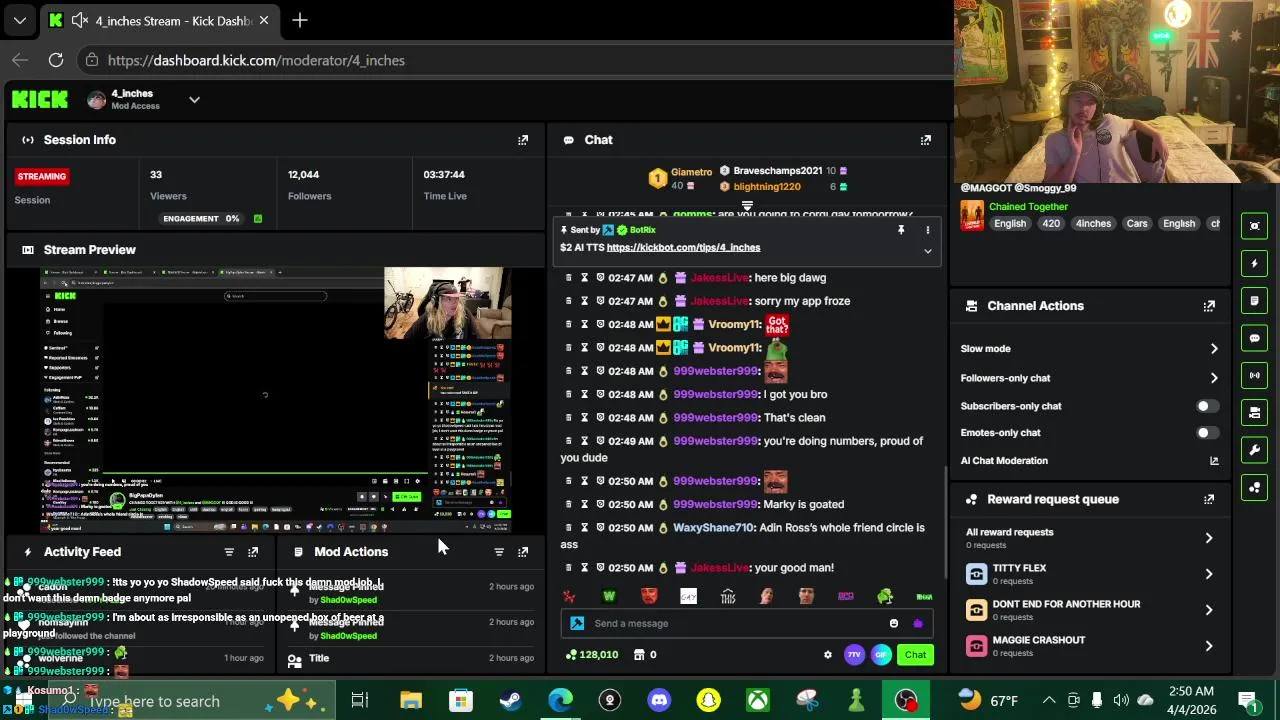Viewport: 1280px width, 720px height.
Task: Click the lightning activity sidebar icon
Action: coord(1255,263)
